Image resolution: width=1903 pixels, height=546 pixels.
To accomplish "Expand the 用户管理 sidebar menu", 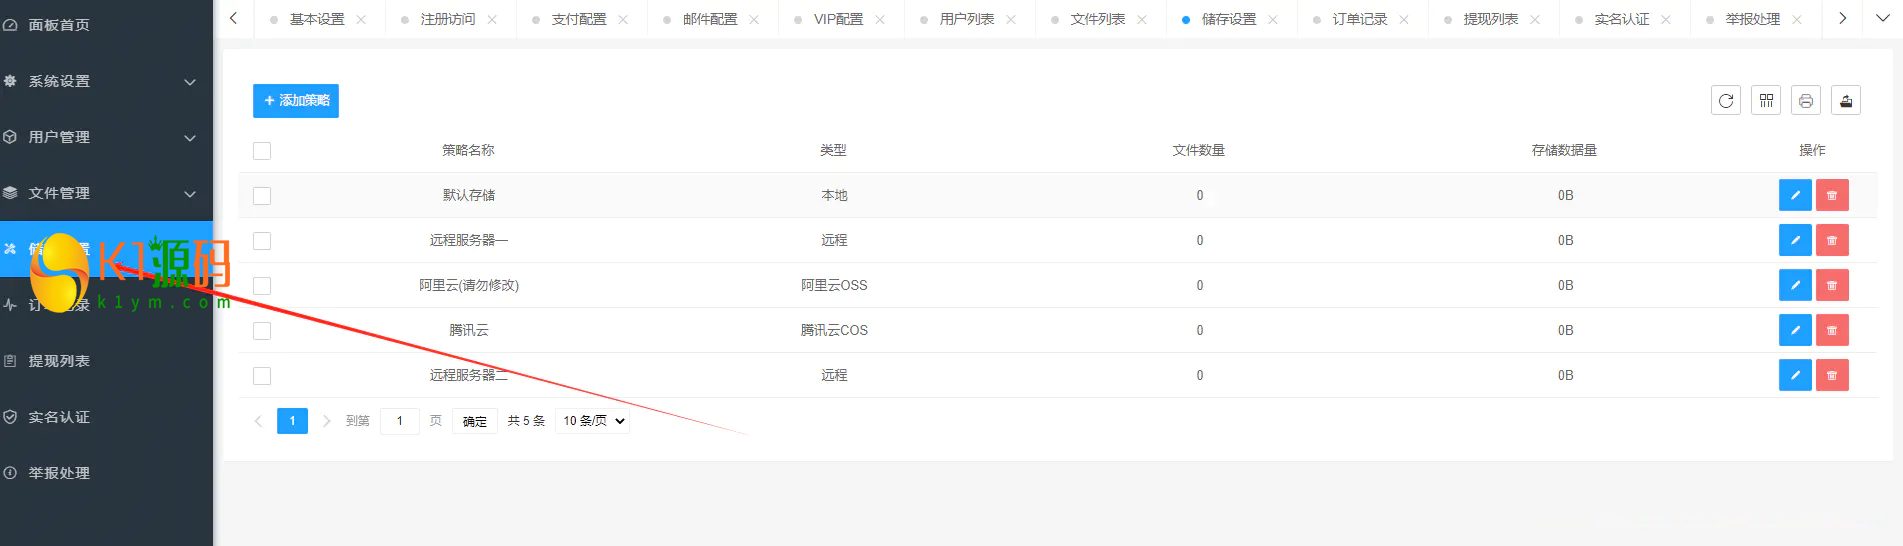I will [x=106, y=137].
